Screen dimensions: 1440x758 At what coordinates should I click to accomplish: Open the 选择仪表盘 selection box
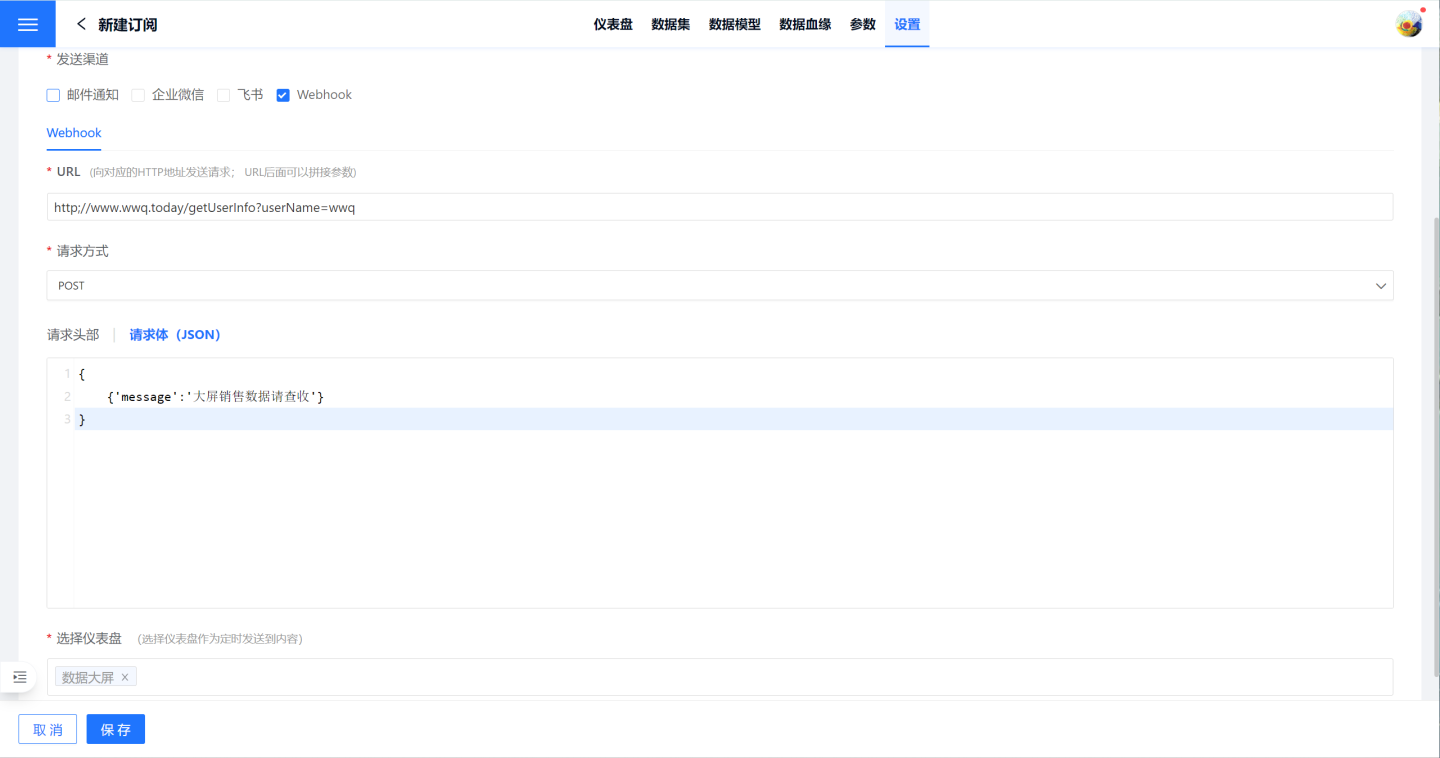pyautogui.click(x=760, y=677)
